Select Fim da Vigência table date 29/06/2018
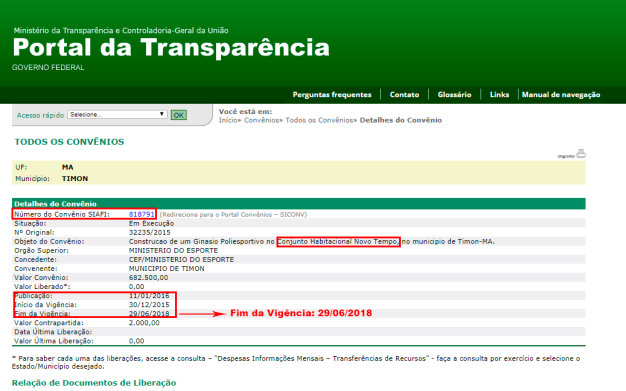626x391 pixels. [149, 314]
